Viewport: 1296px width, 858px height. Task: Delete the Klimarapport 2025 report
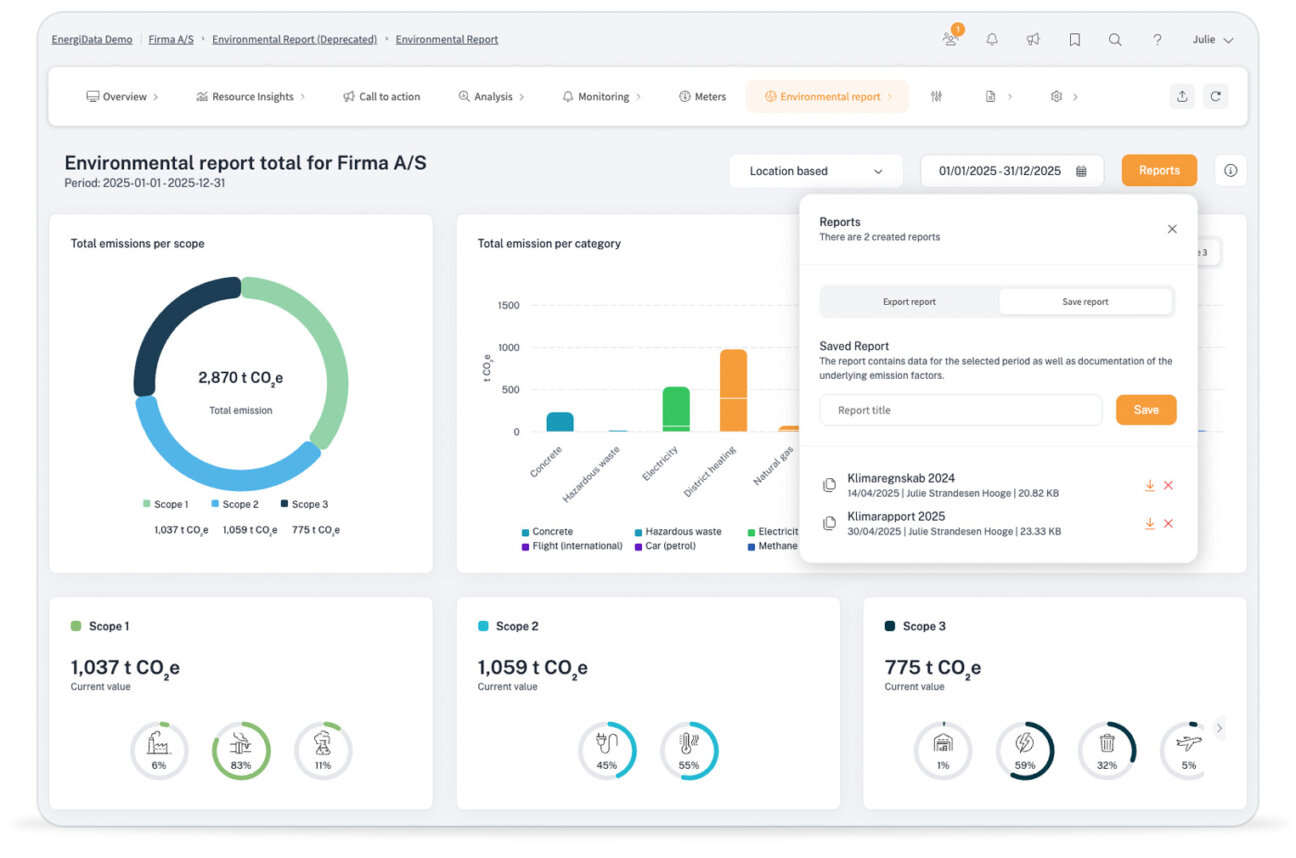(1168, 524)
